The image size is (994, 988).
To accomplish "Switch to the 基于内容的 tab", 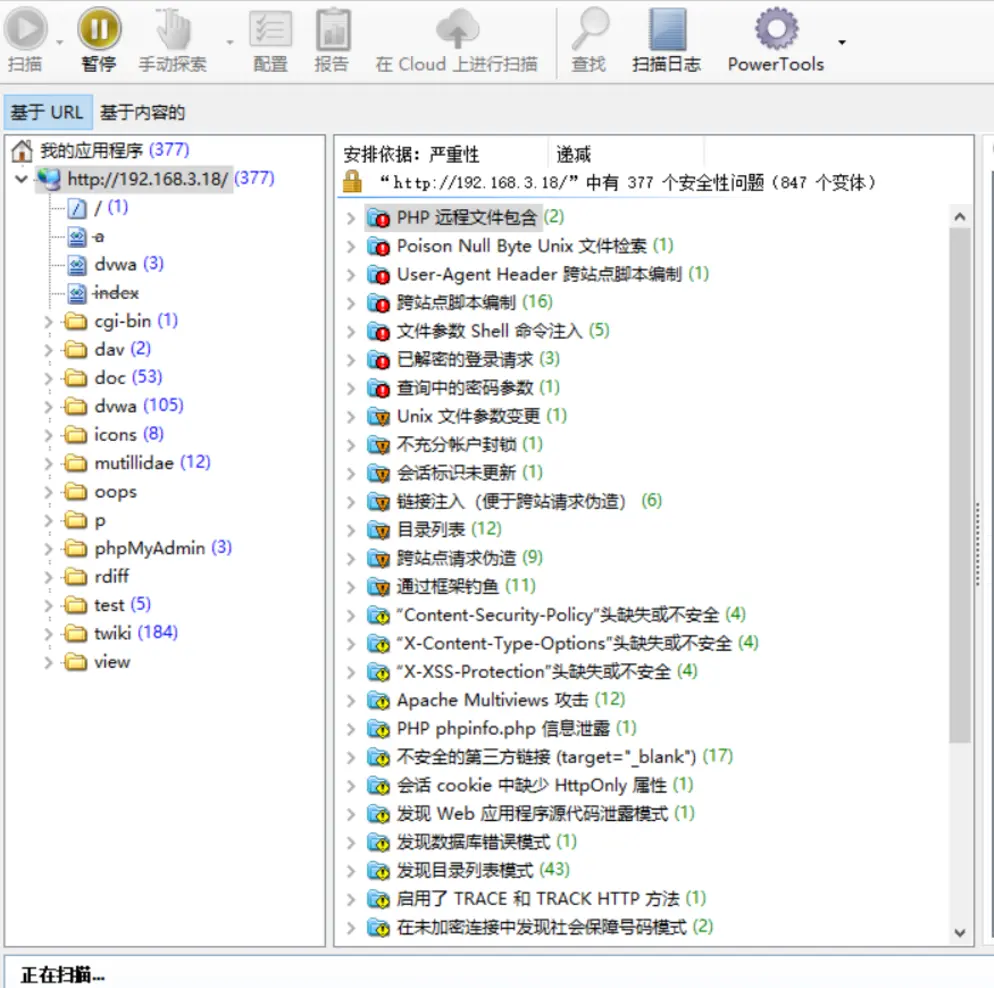I will [142, 113].
